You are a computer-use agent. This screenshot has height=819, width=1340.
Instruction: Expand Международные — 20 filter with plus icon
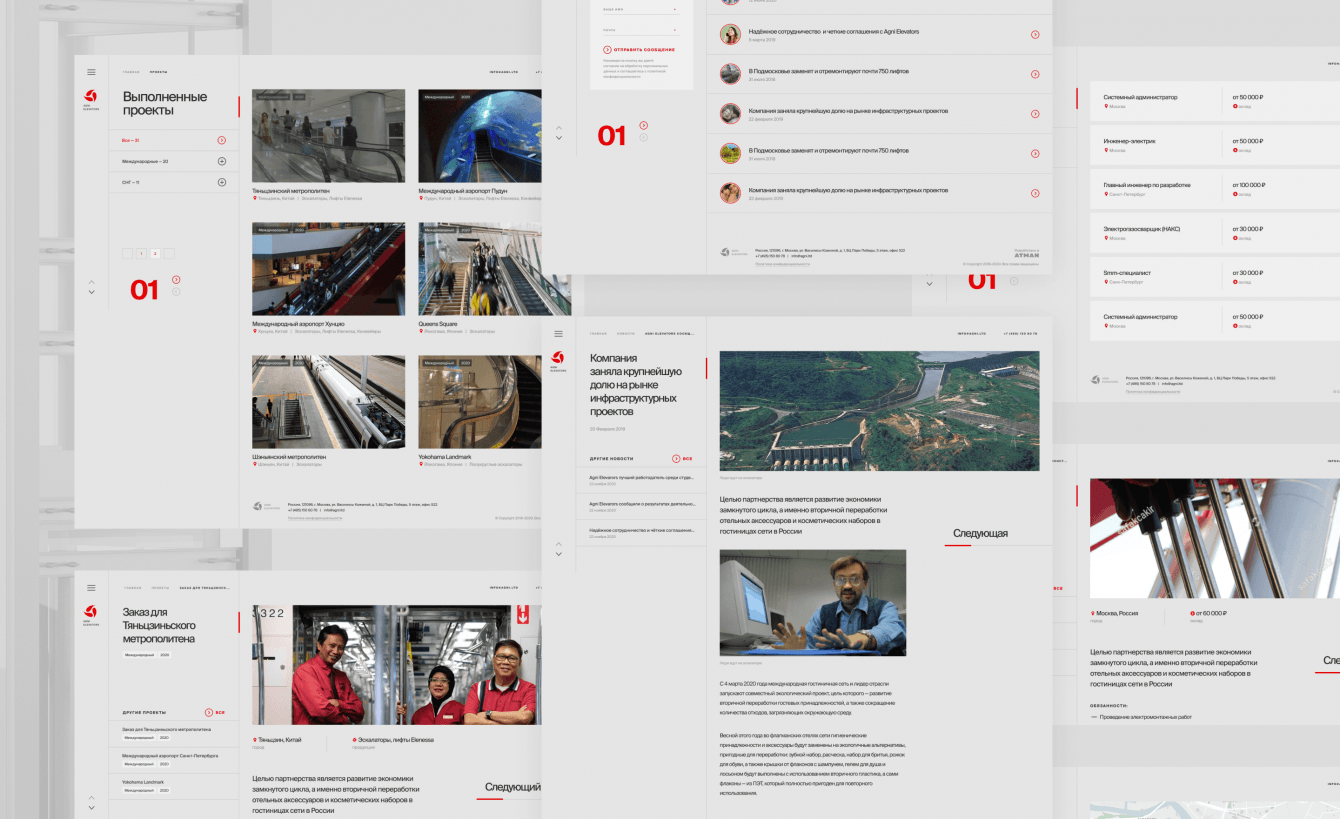(x=222, y=161)
